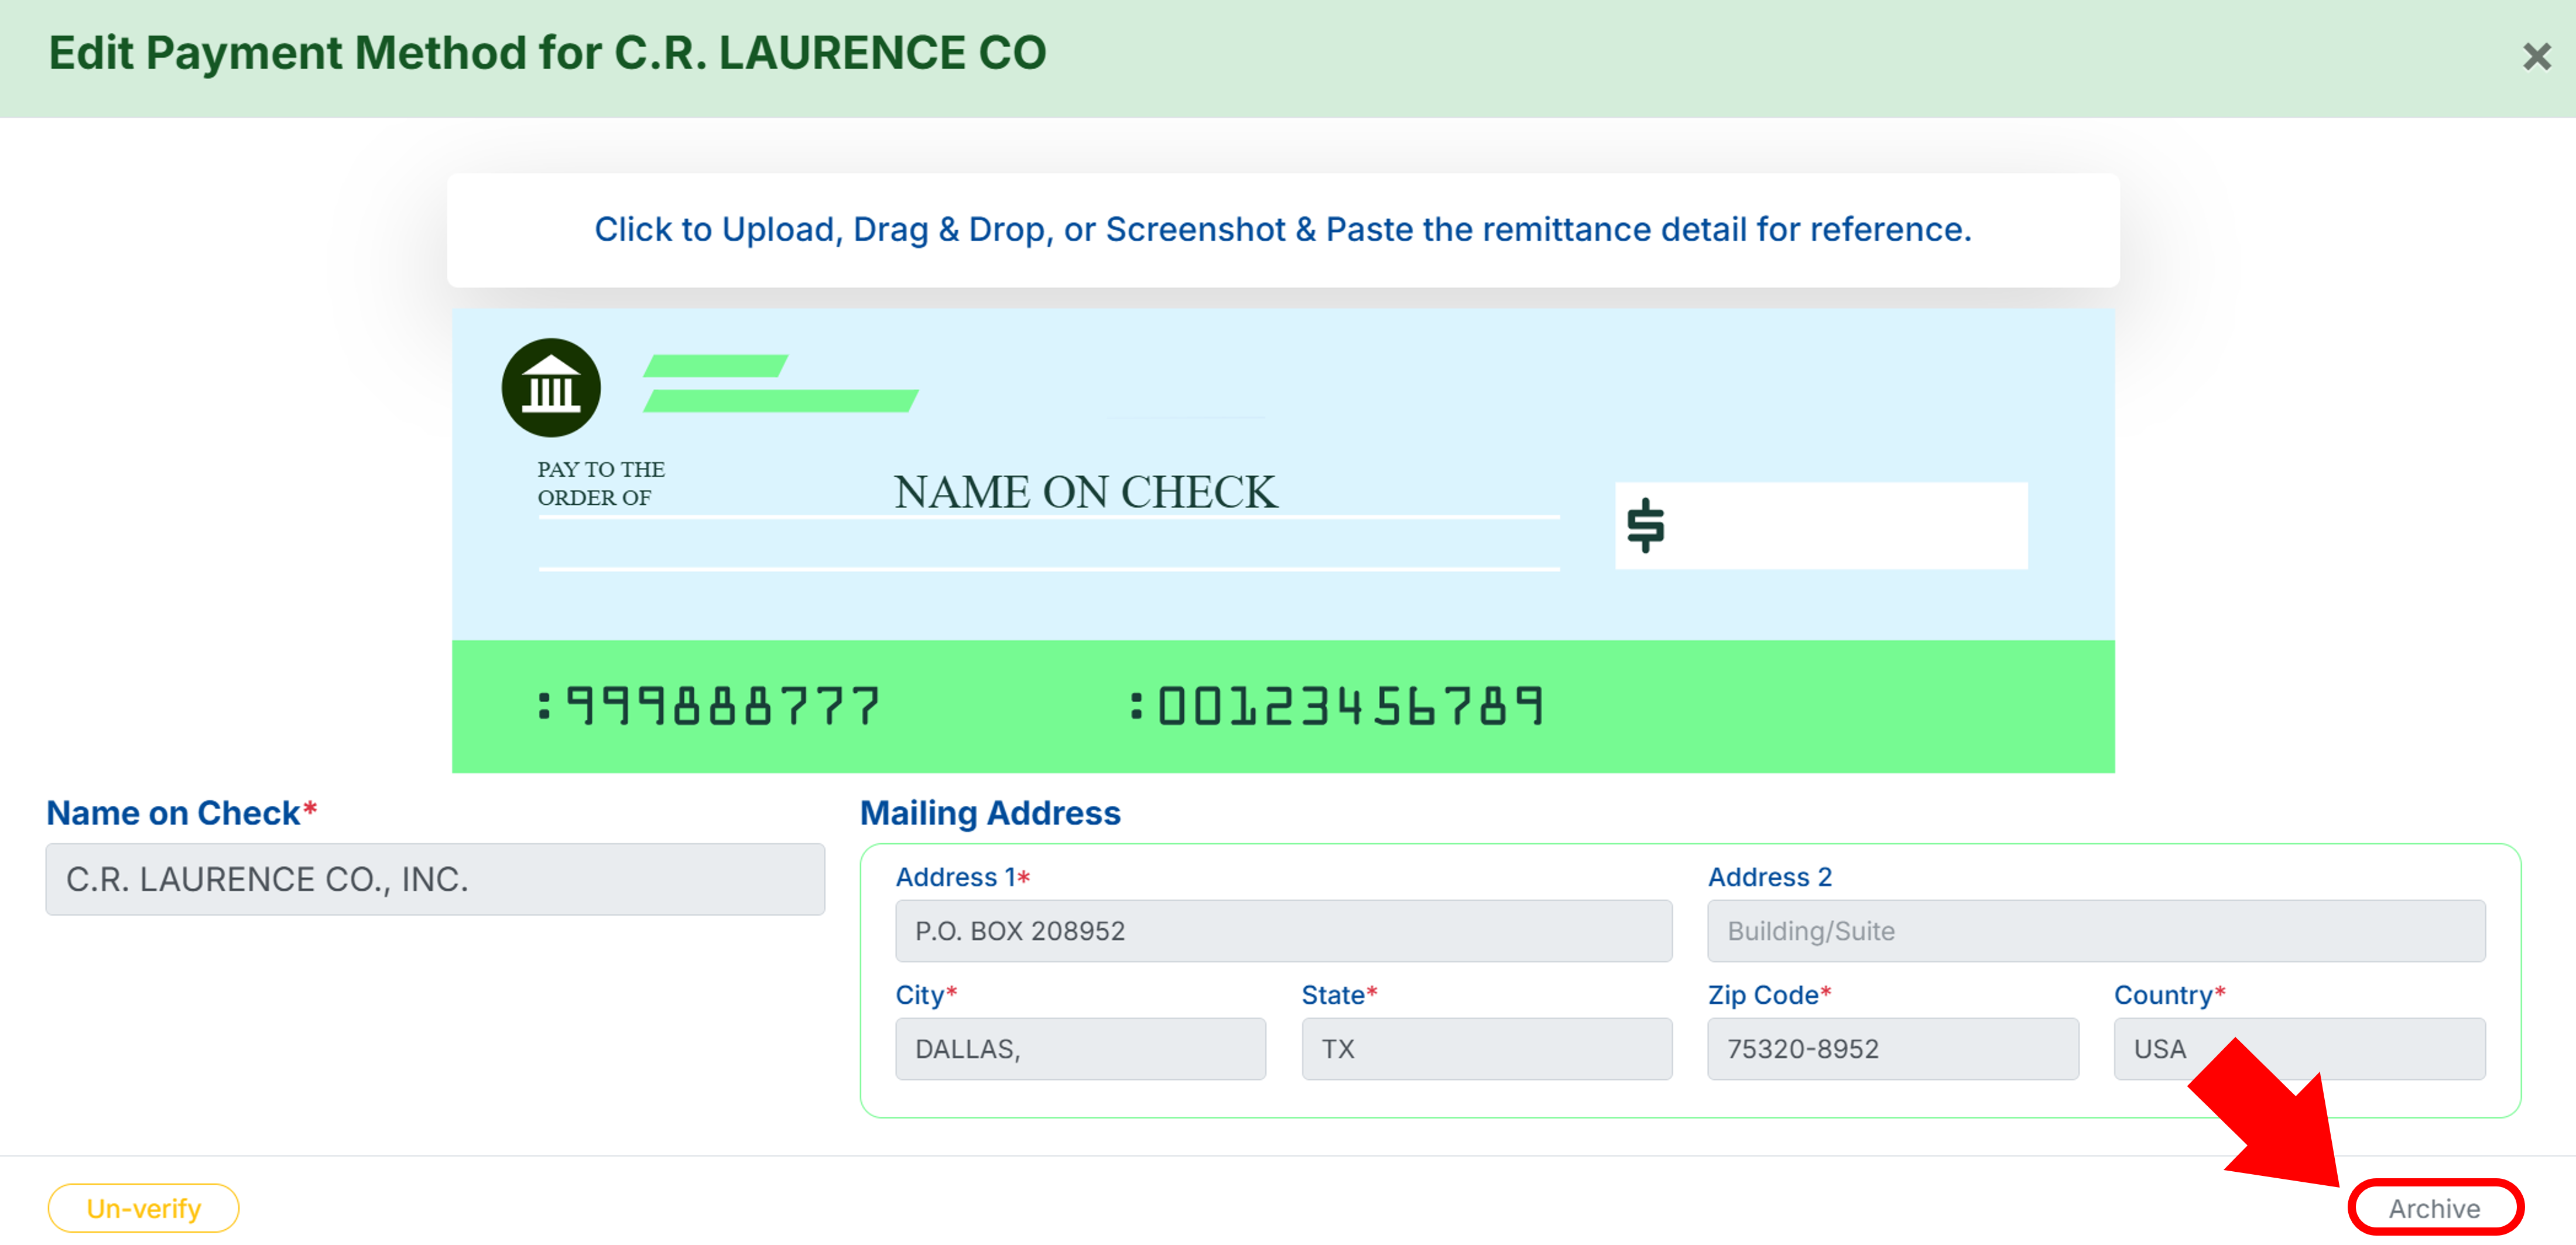Click the Address 2 label
Viewport: 2576px width, 1245px height.
1769,877
